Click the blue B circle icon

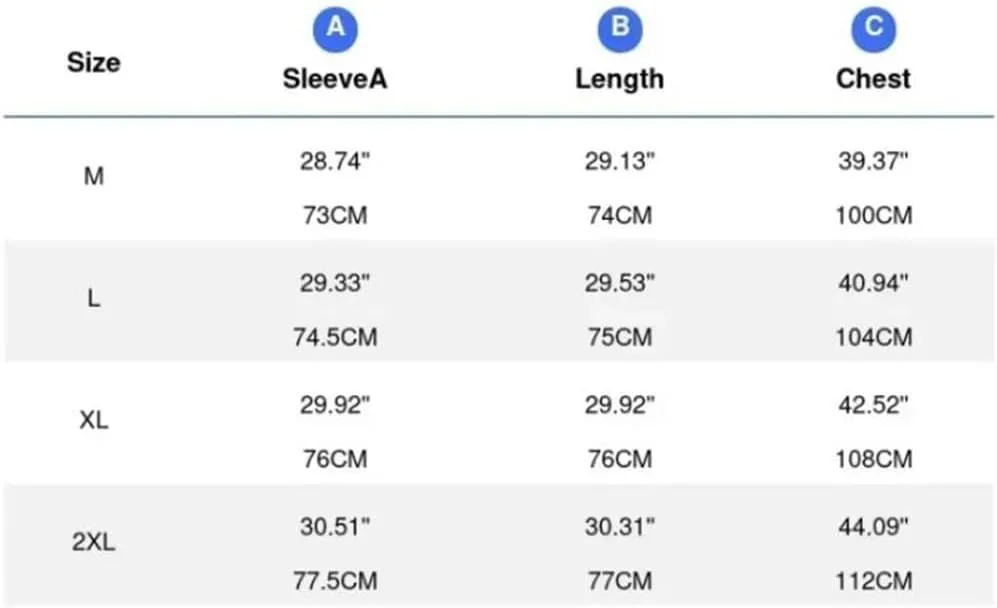point(620,29)
